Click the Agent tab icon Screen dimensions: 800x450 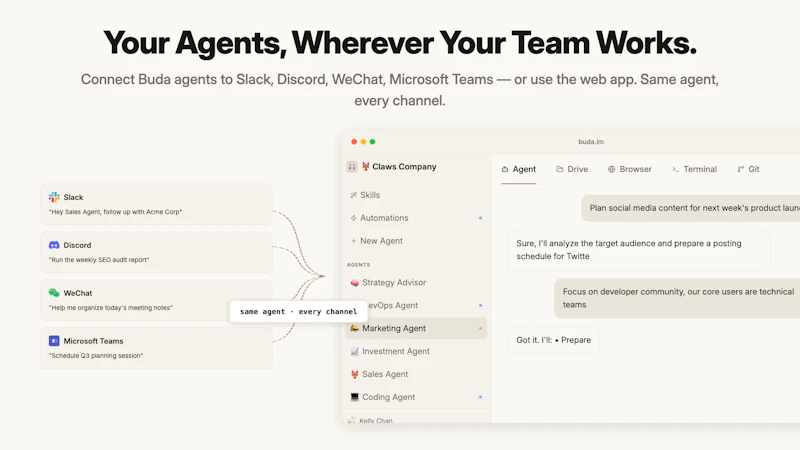[505, 169]
